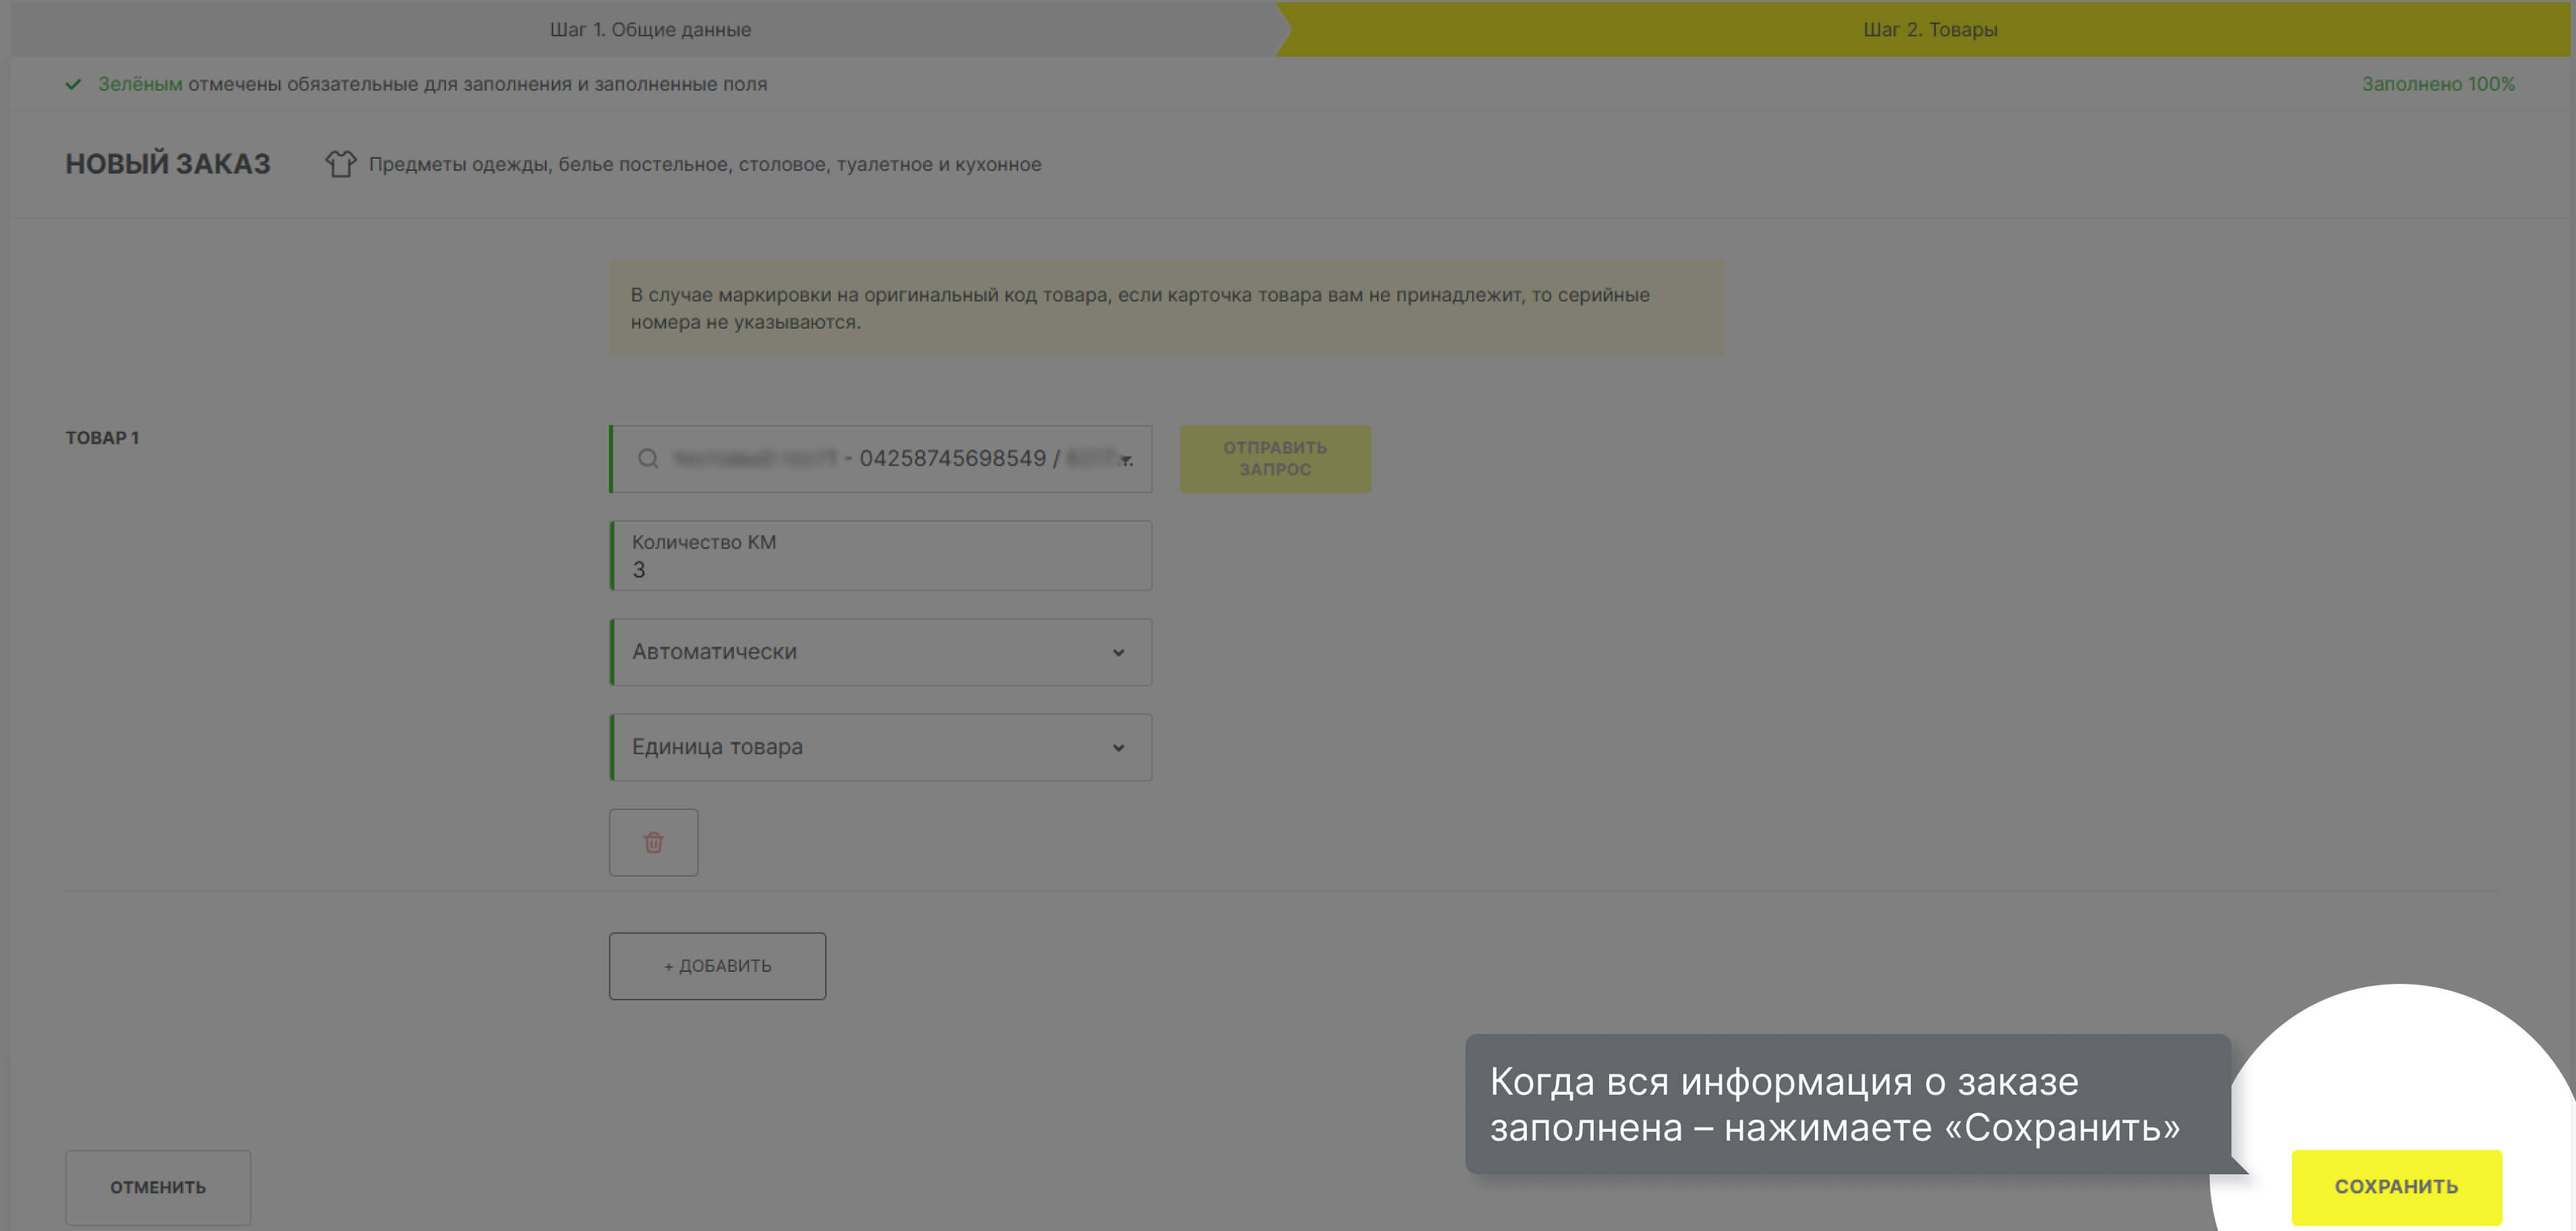Image resolution: width=2576 pixels, height=1231 pixels.
Task: Click the clothing t-shirt category icon
Action: [x=340, y=164]
